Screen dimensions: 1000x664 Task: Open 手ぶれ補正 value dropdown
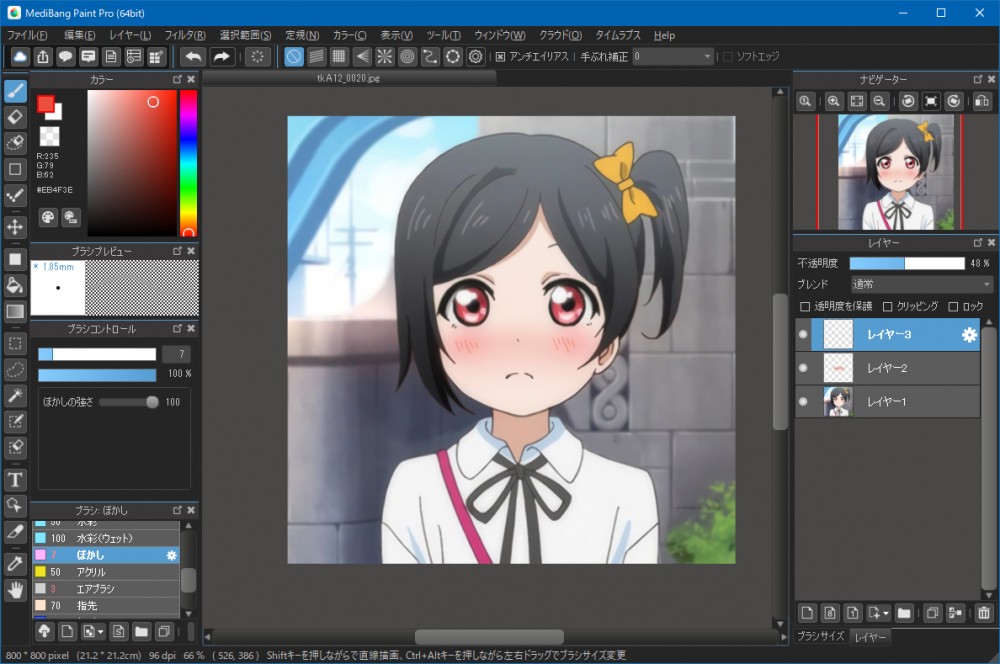click(x=673, y=57)
